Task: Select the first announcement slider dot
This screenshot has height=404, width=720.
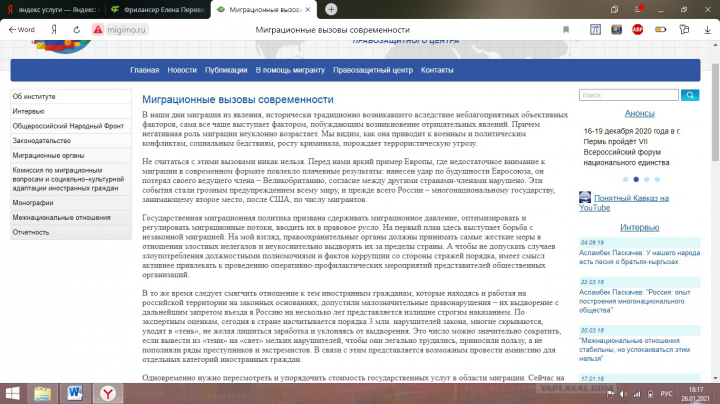Action: [x=625, y=180]
